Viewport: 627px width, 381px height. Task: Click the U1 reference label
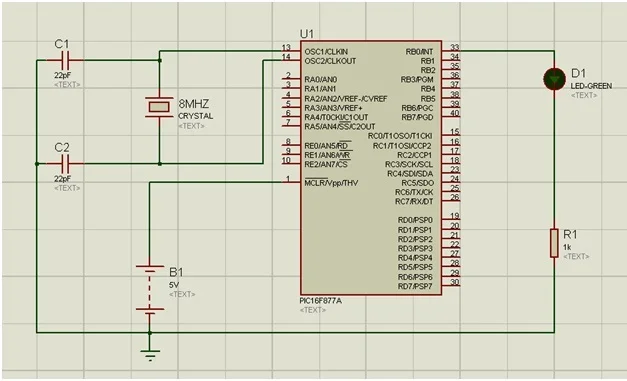tap(307, 34)
